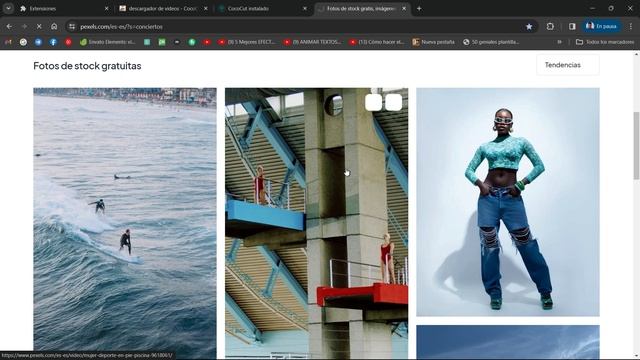Open the unlabeled YouTube bookmark icon

pyautogui.click(x=207, y=42)
